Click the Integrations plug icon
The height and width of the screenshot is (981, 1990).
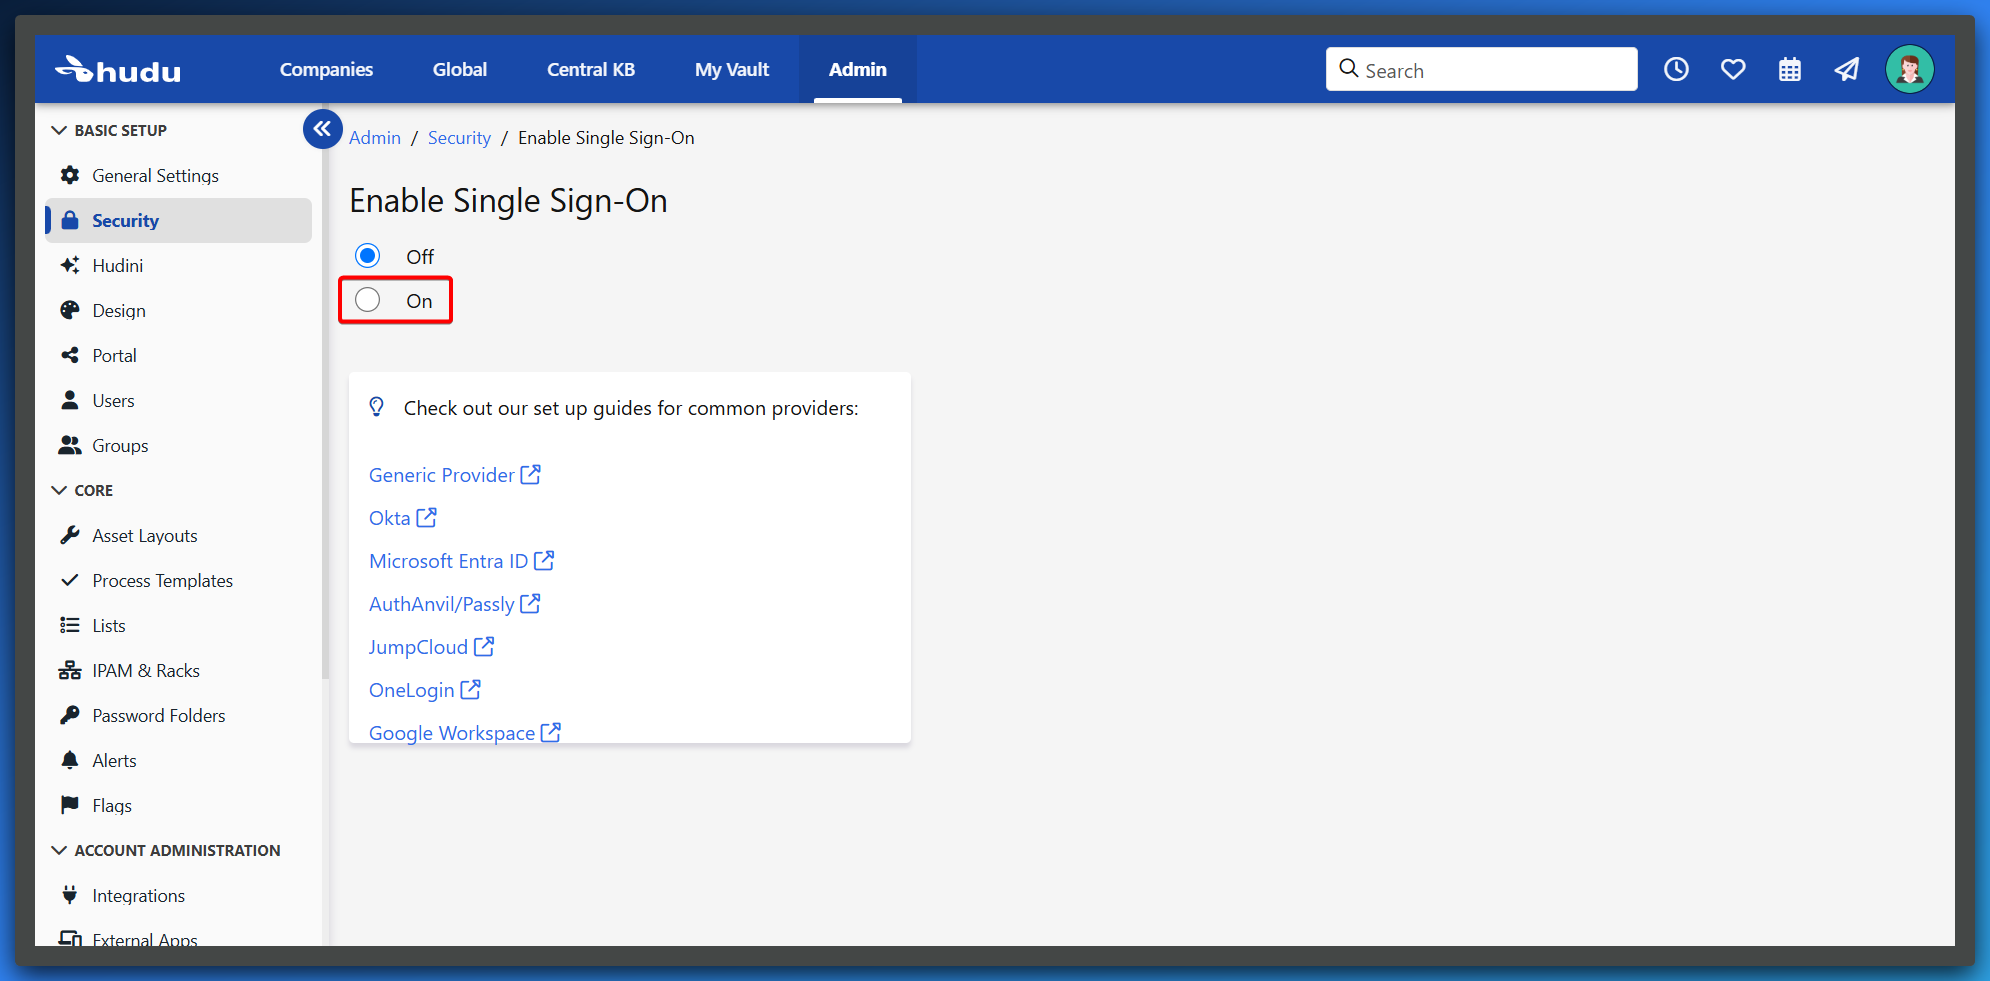click(70, 895)
